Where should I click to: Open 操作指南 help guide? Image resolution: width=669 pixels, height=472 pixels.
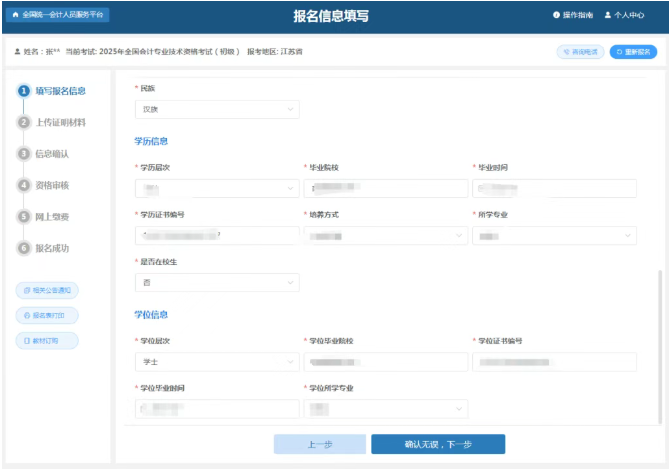pyautogui.click(x=573, y=16)
